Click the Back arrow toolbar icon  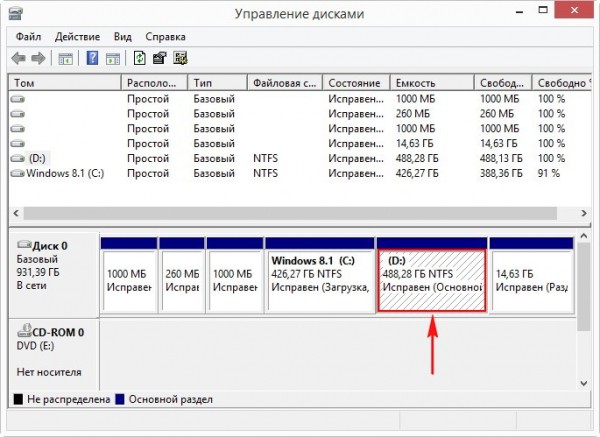(18, 59)
